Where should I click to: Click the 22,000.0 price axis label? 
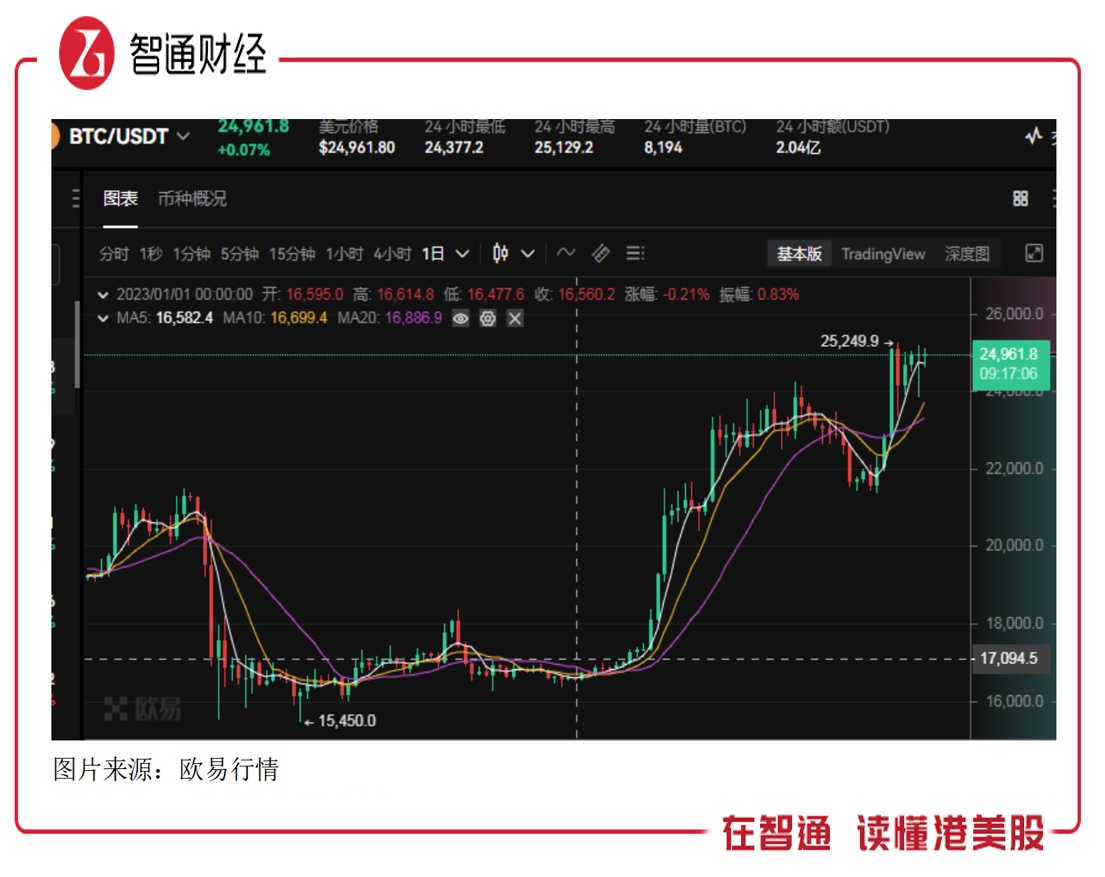(1014, 468)
